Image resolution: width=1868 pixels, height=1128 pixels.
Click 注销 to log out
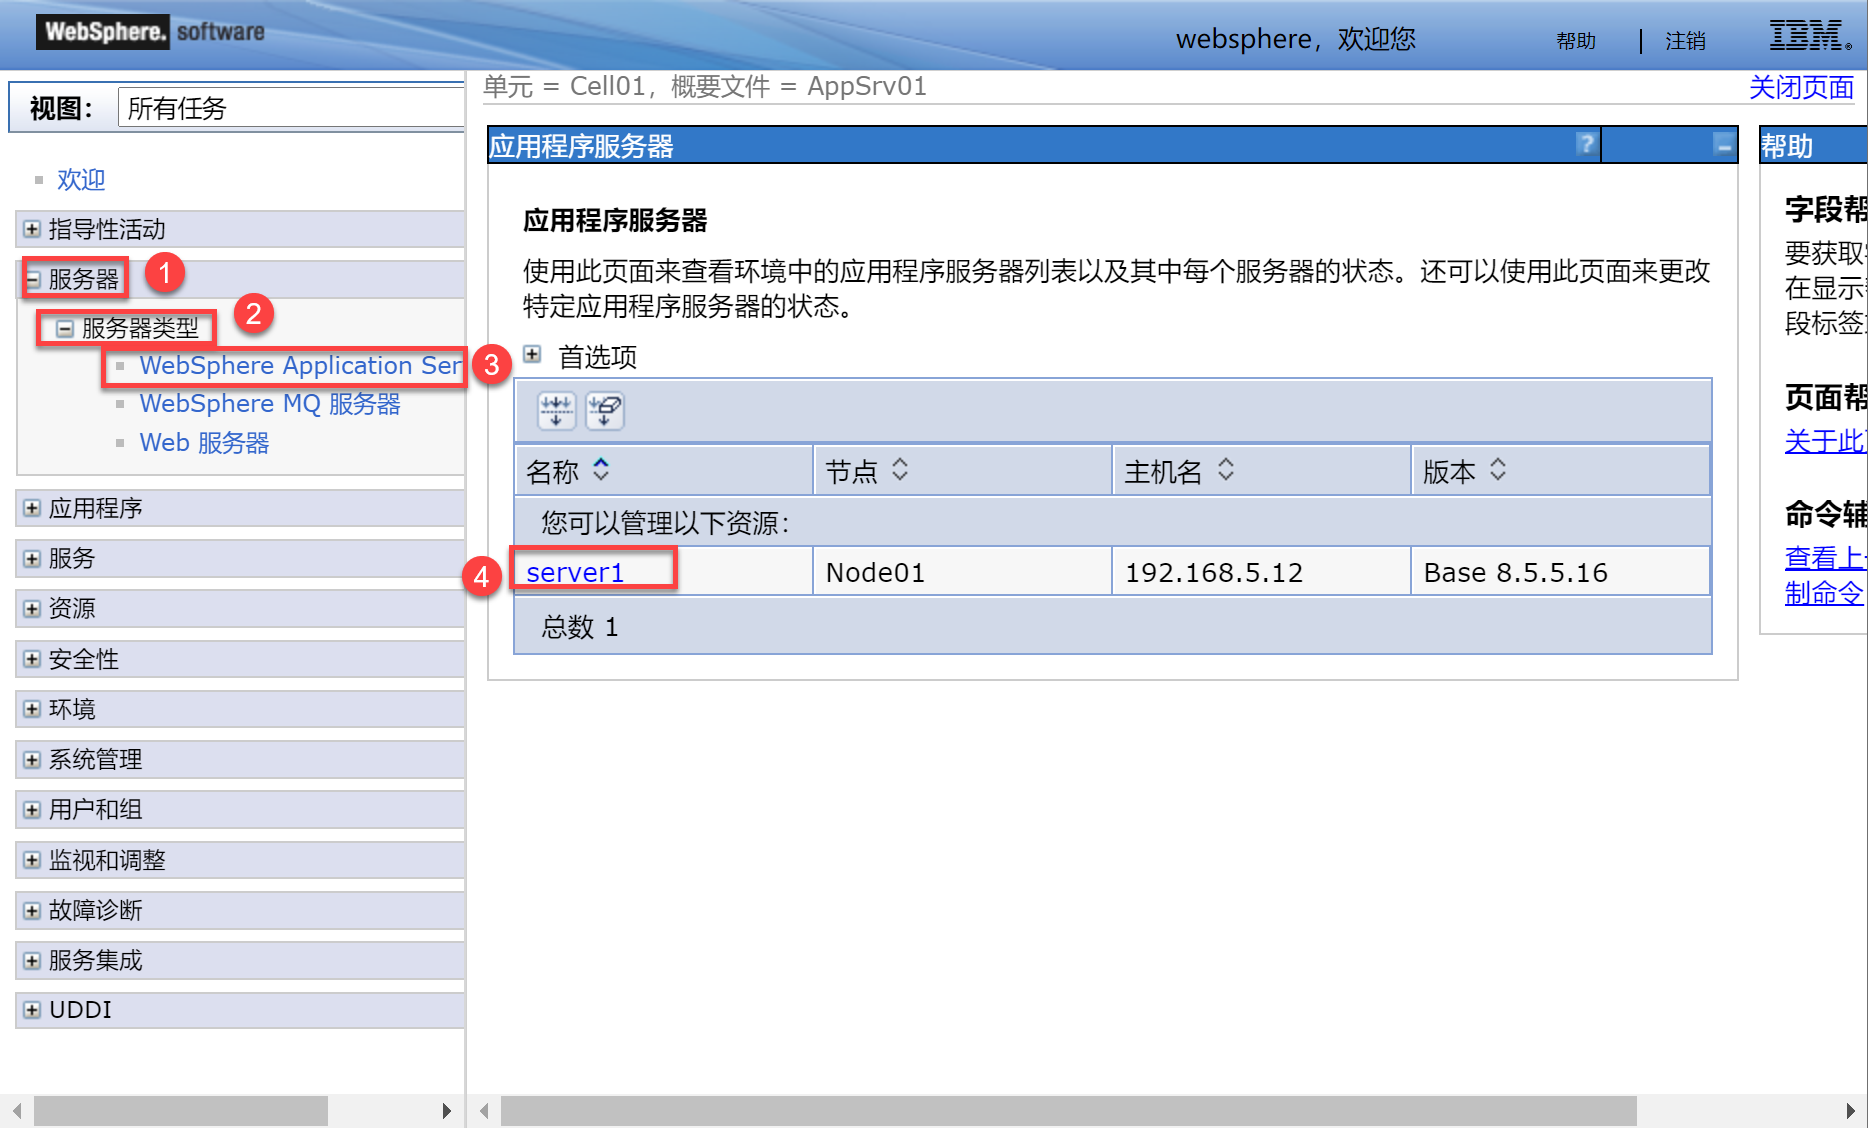1685,40
